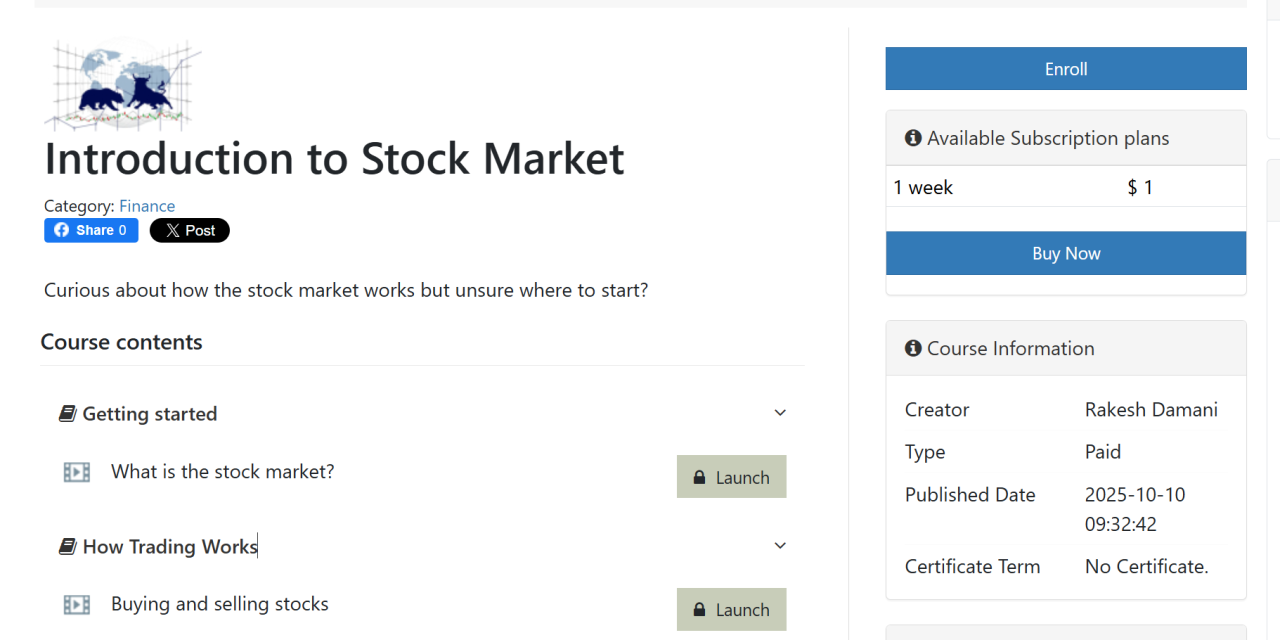Viewport: 1280px width, 640px height.
Task: Click video icon for What is the stock market
Action: coord(77,472)
